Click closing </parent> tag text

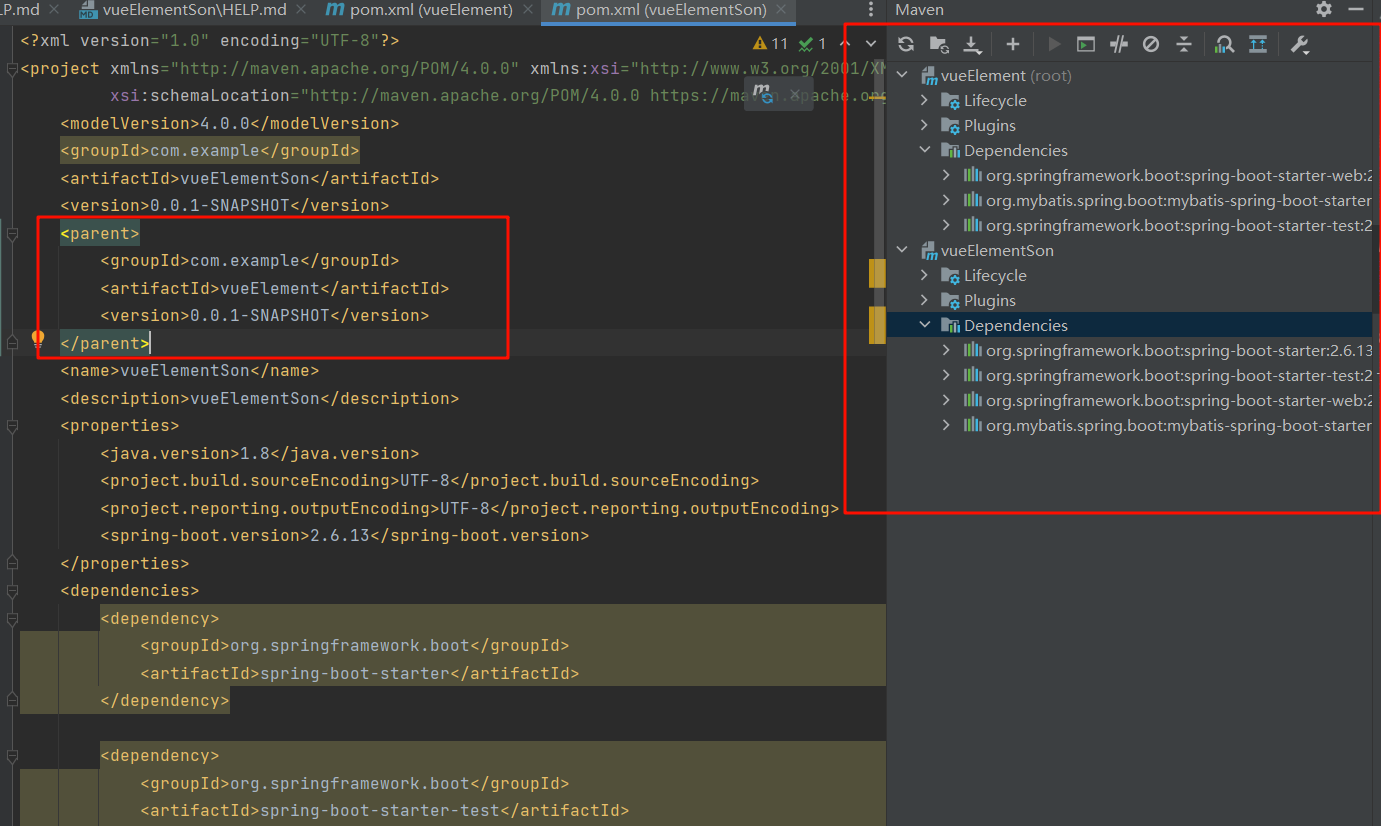[x=105, y=343]
